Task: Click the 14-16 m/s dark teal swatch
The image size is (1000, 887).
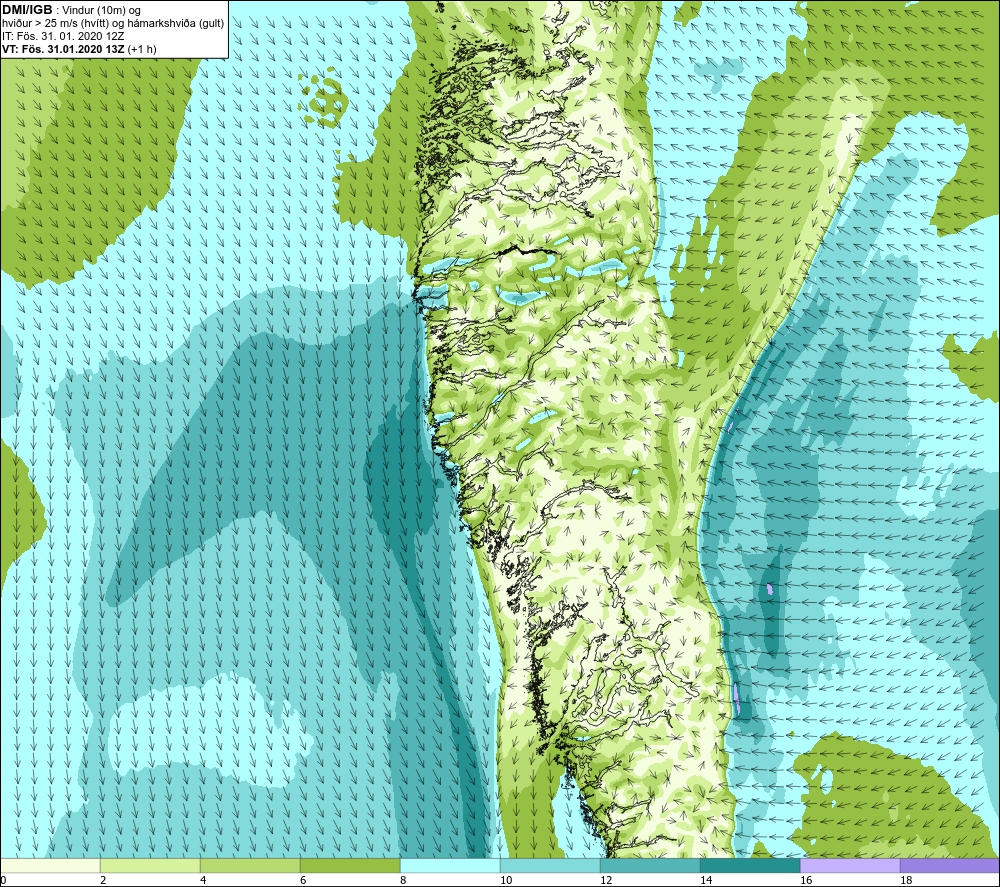Action: coord(750,865)
